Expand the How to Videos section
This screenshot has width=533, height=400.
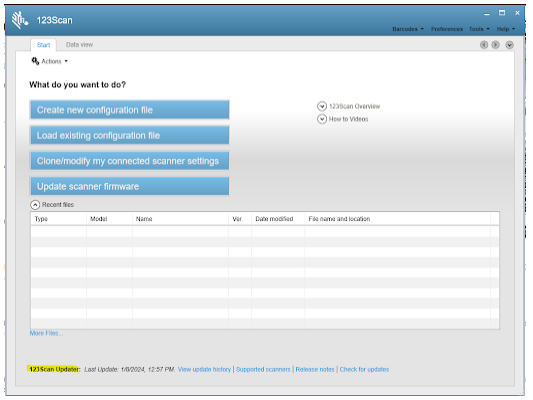pyautogui.click(x=322, y=119)
